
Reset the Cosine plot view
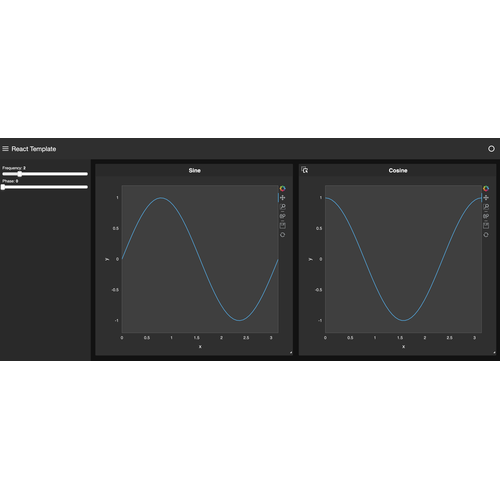click(x=486, y=235)
